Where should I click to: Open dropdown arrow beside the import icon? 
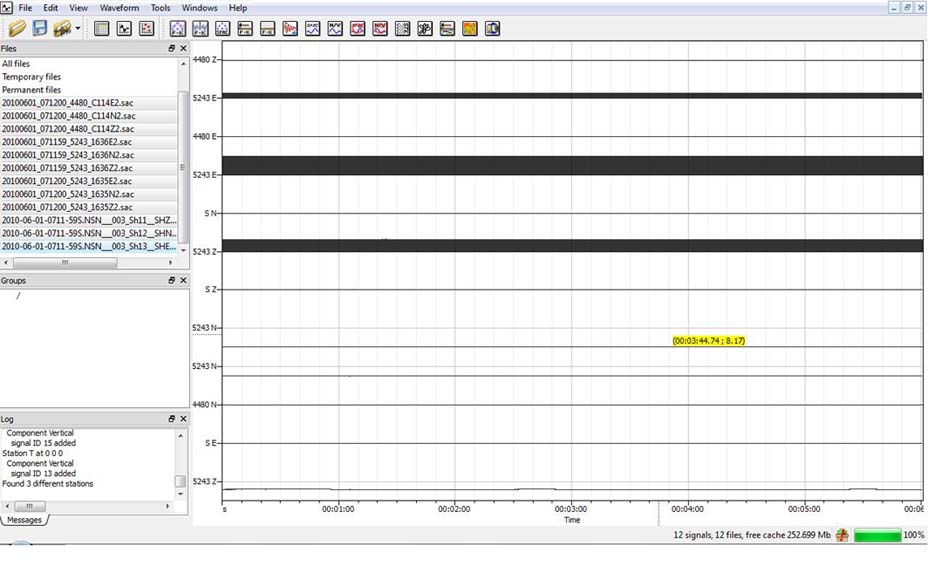coord(78,29)
